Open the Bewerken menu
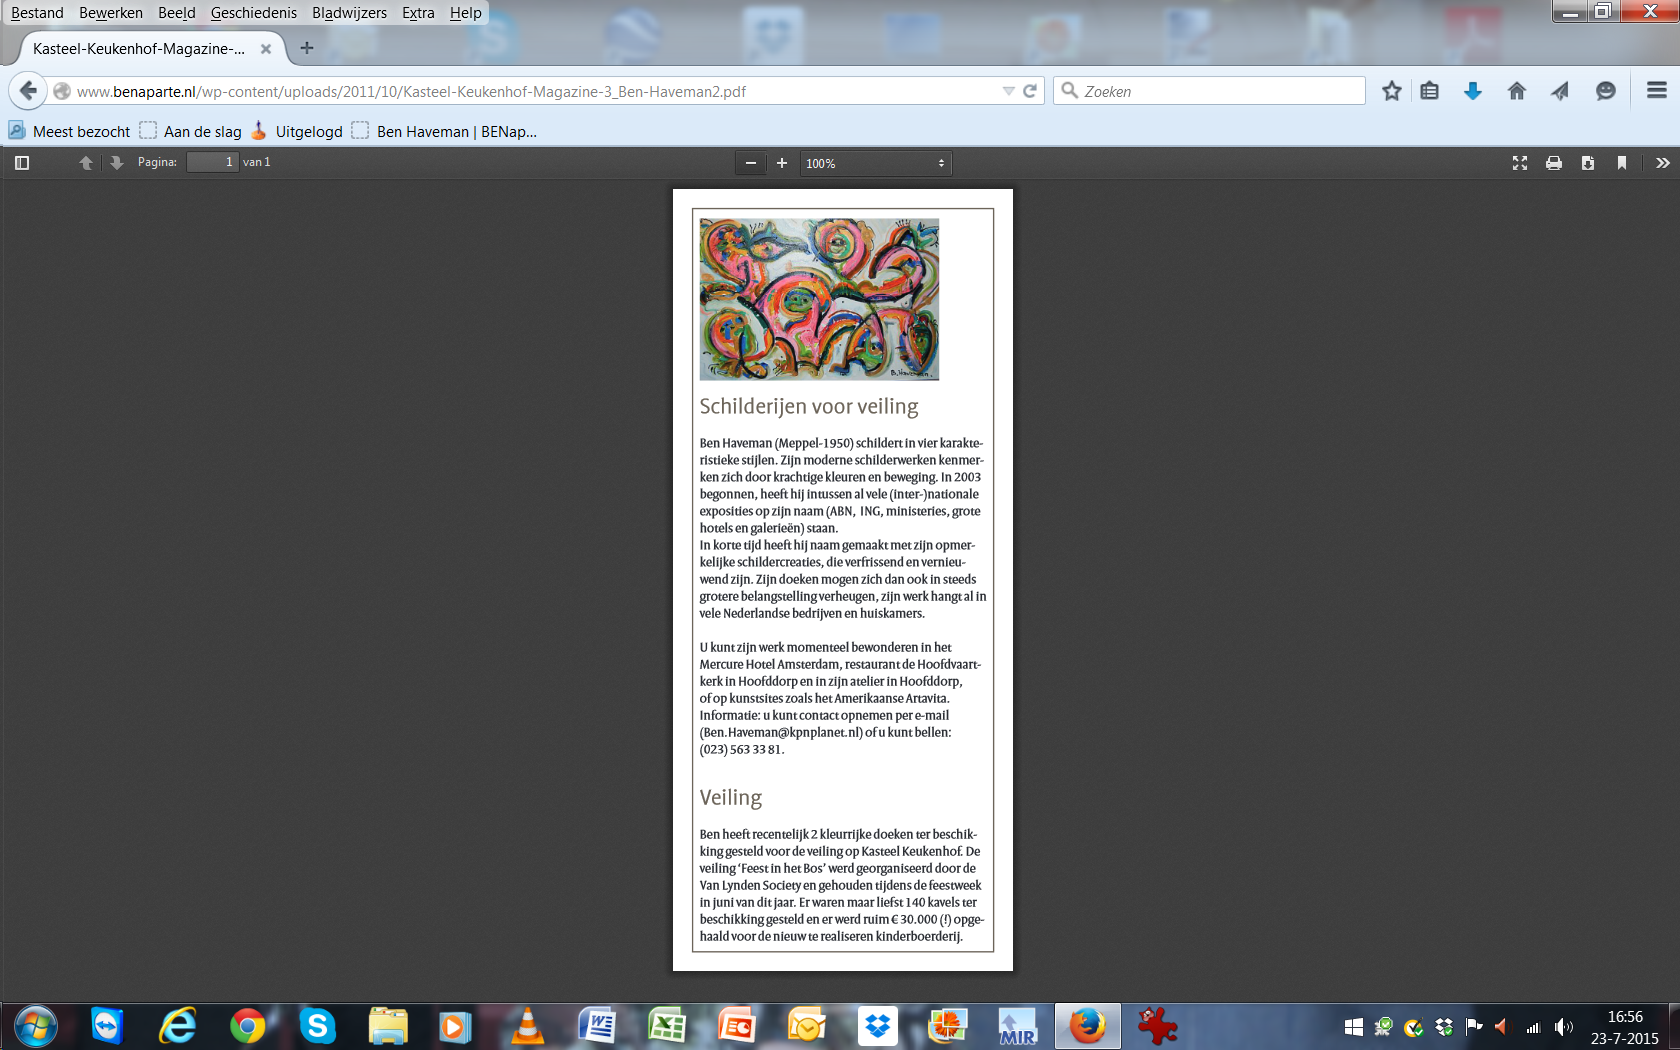Screen dimensions: 1680x1050 coord(111,13)
